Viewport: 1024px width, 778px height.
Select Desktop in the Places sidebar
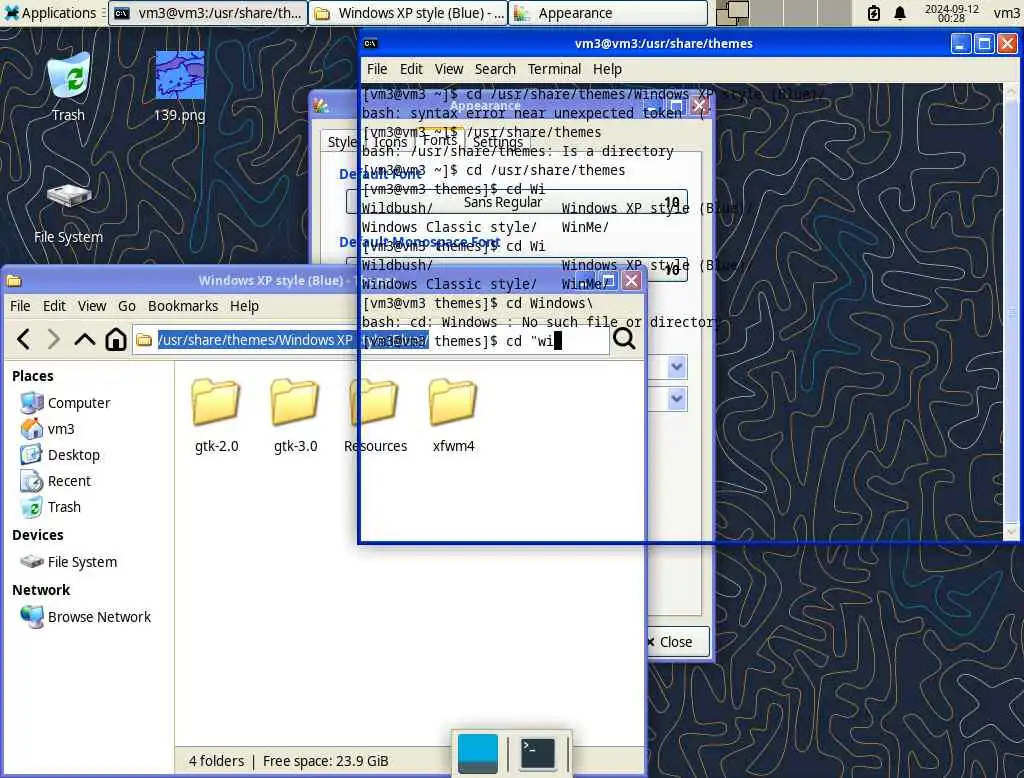[x=60, y=455]
